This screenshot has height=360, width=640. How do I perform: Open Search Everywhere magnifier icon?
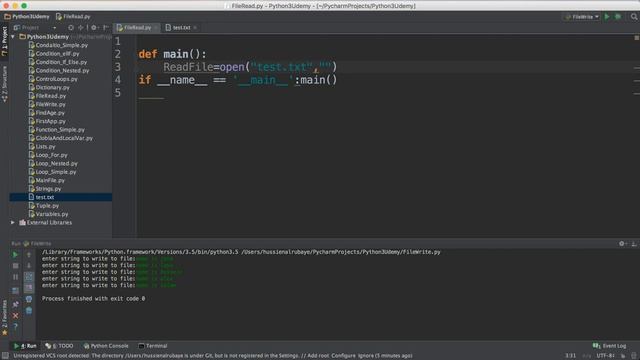pos(634,17)
